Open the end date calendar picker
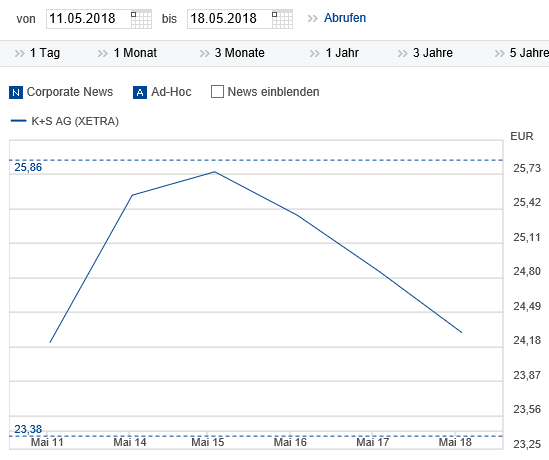This screenshot has width=549, height=460. [282, 19]
